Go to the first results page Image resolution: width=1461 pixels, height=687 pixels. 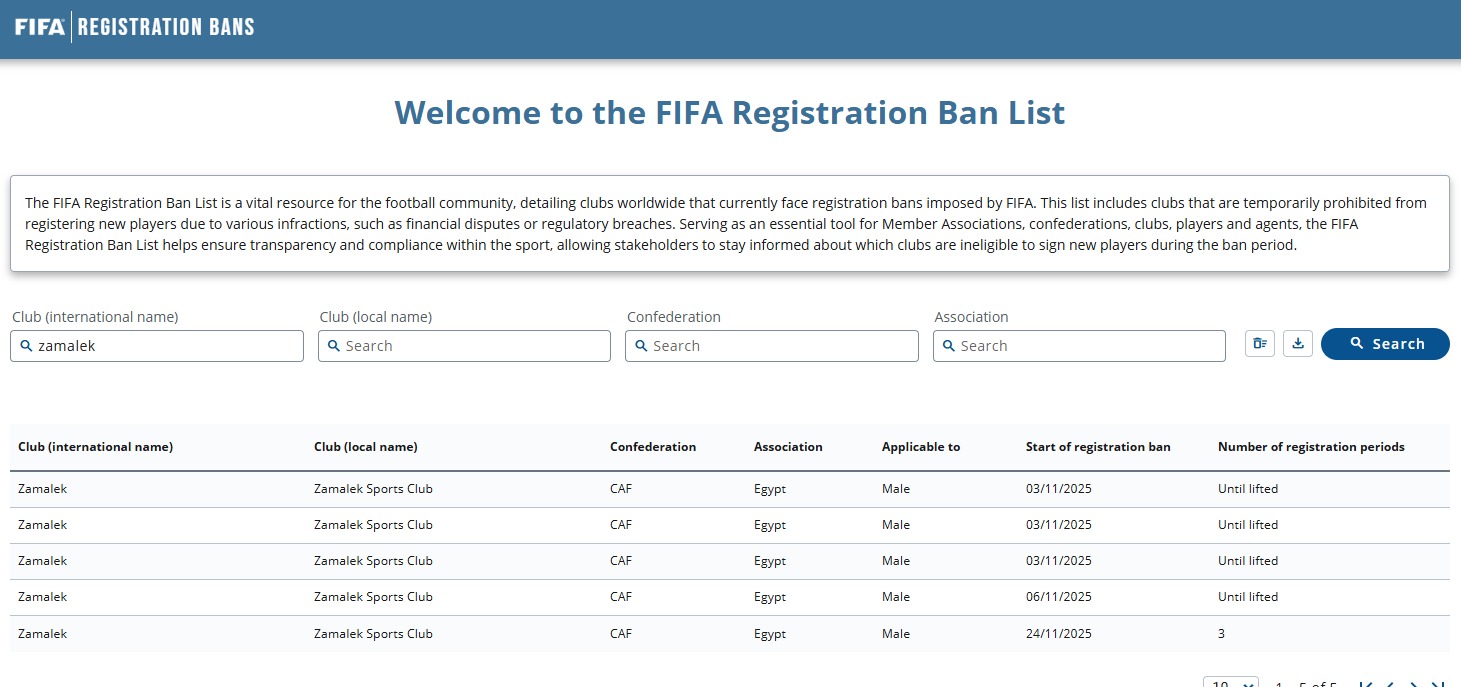click(1366, 684)
